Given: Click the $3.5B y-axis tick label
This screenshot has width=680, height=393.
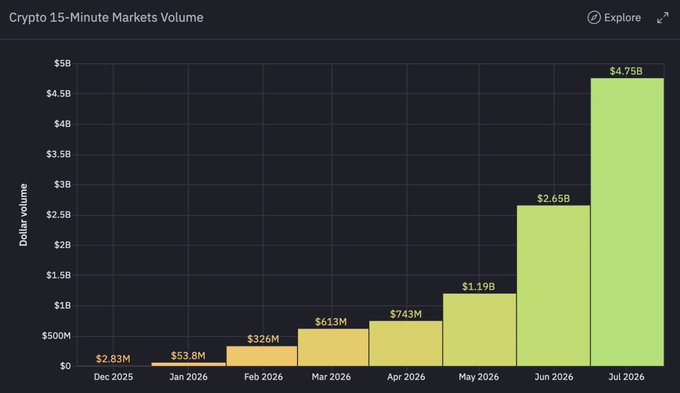Looking at the screenshot, I should (59, 154).
